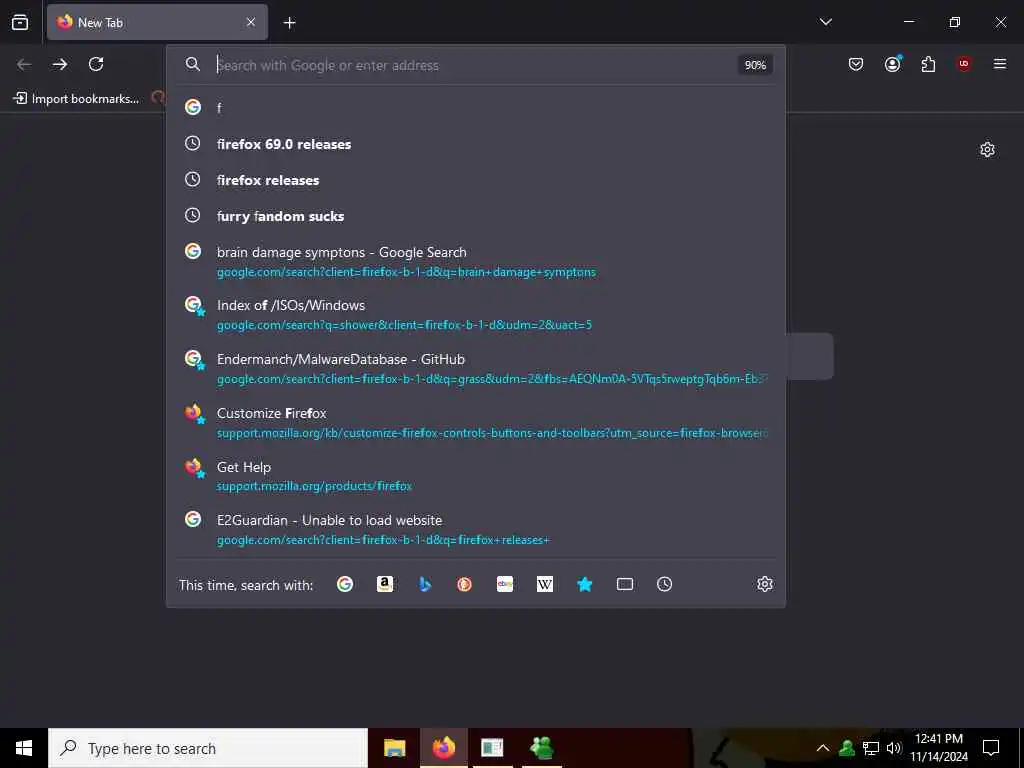Open the Firefox View icon
The height and width of the screenshot is (768, 1024).
click(20, 22)
